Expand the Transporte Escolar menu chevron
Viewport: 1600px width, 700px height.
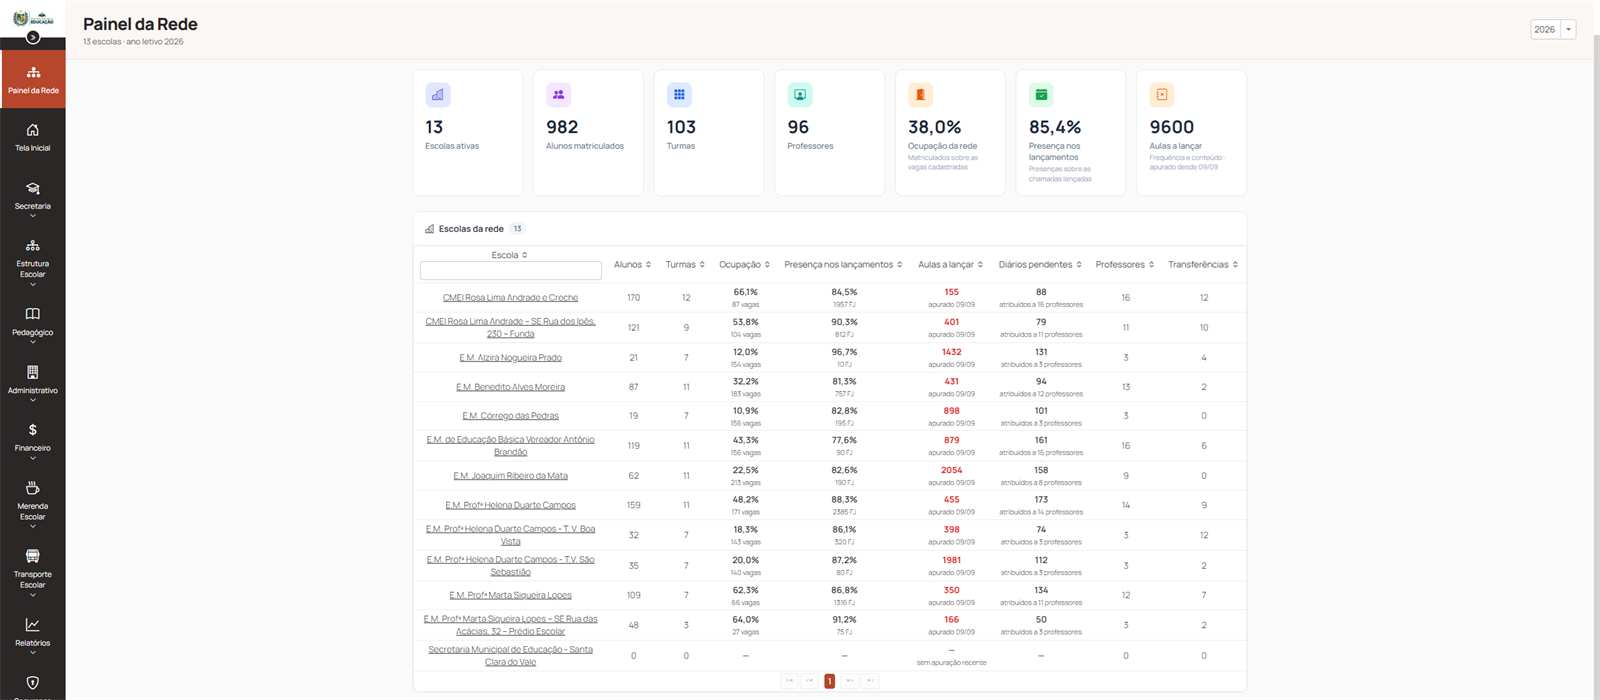(33, 595)
